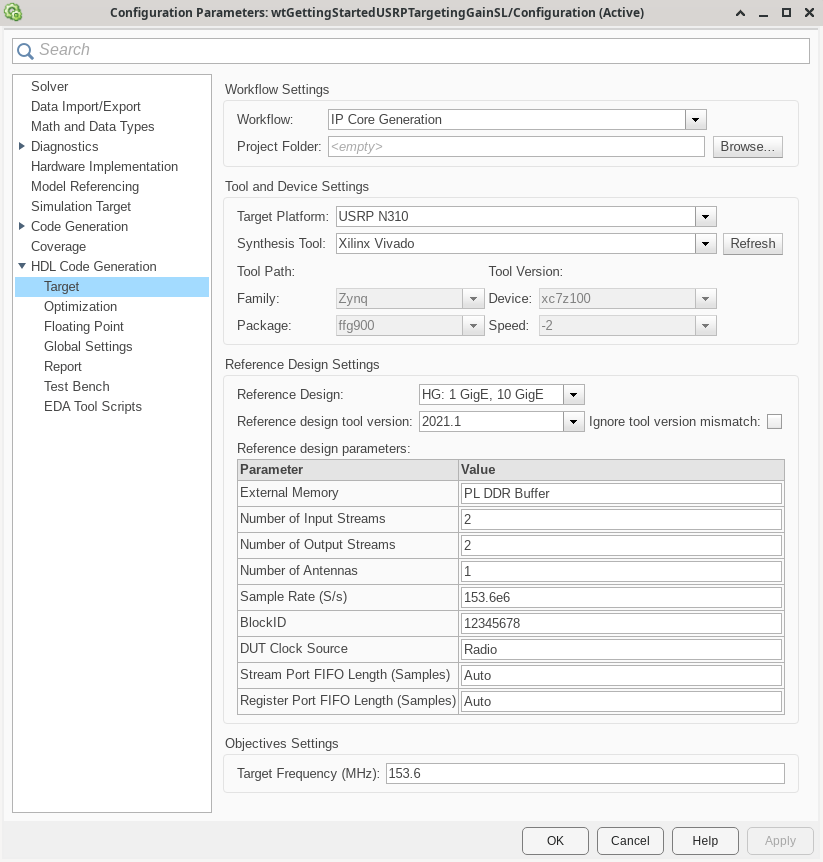Open the Floating Point pane
The width and height of the screenshot is (823, 862).
[x=84, y=327]
